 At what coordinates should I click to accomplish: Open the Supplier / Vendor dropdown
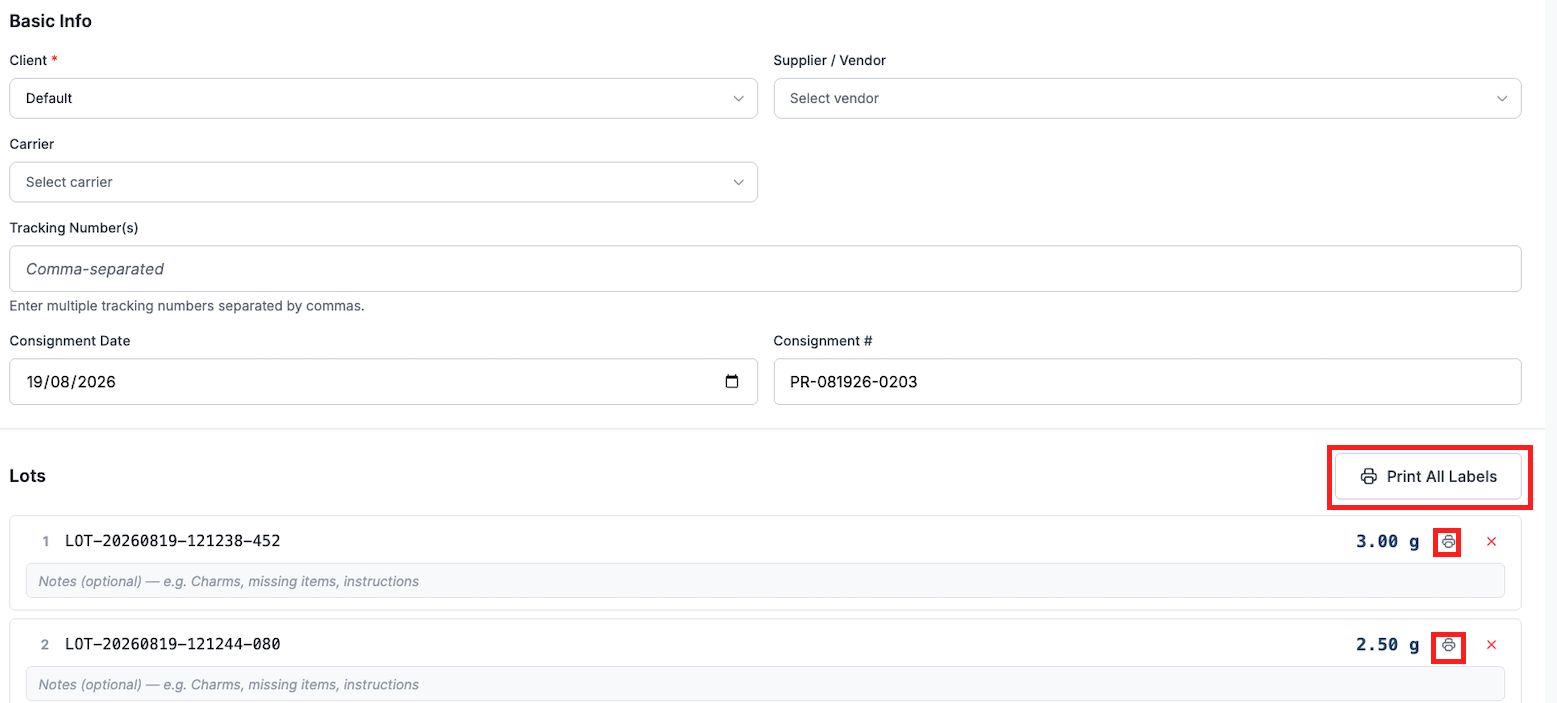pos(1147,99)
